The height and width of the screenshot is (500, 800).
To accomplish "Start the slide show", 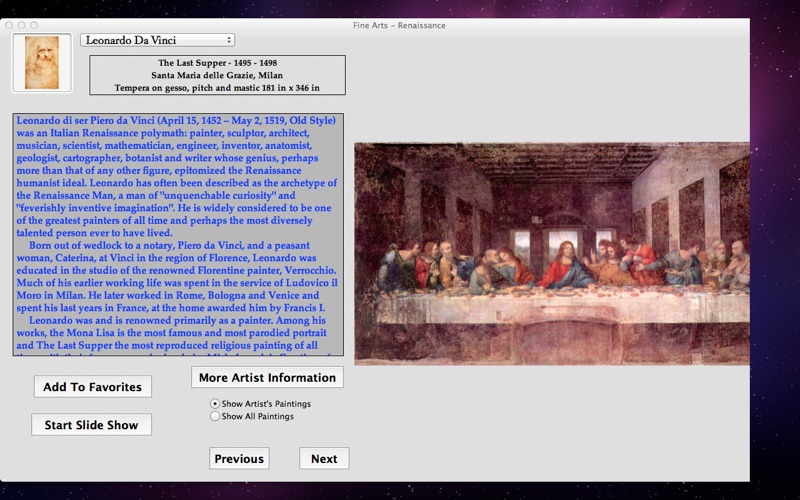I will 91,424.
